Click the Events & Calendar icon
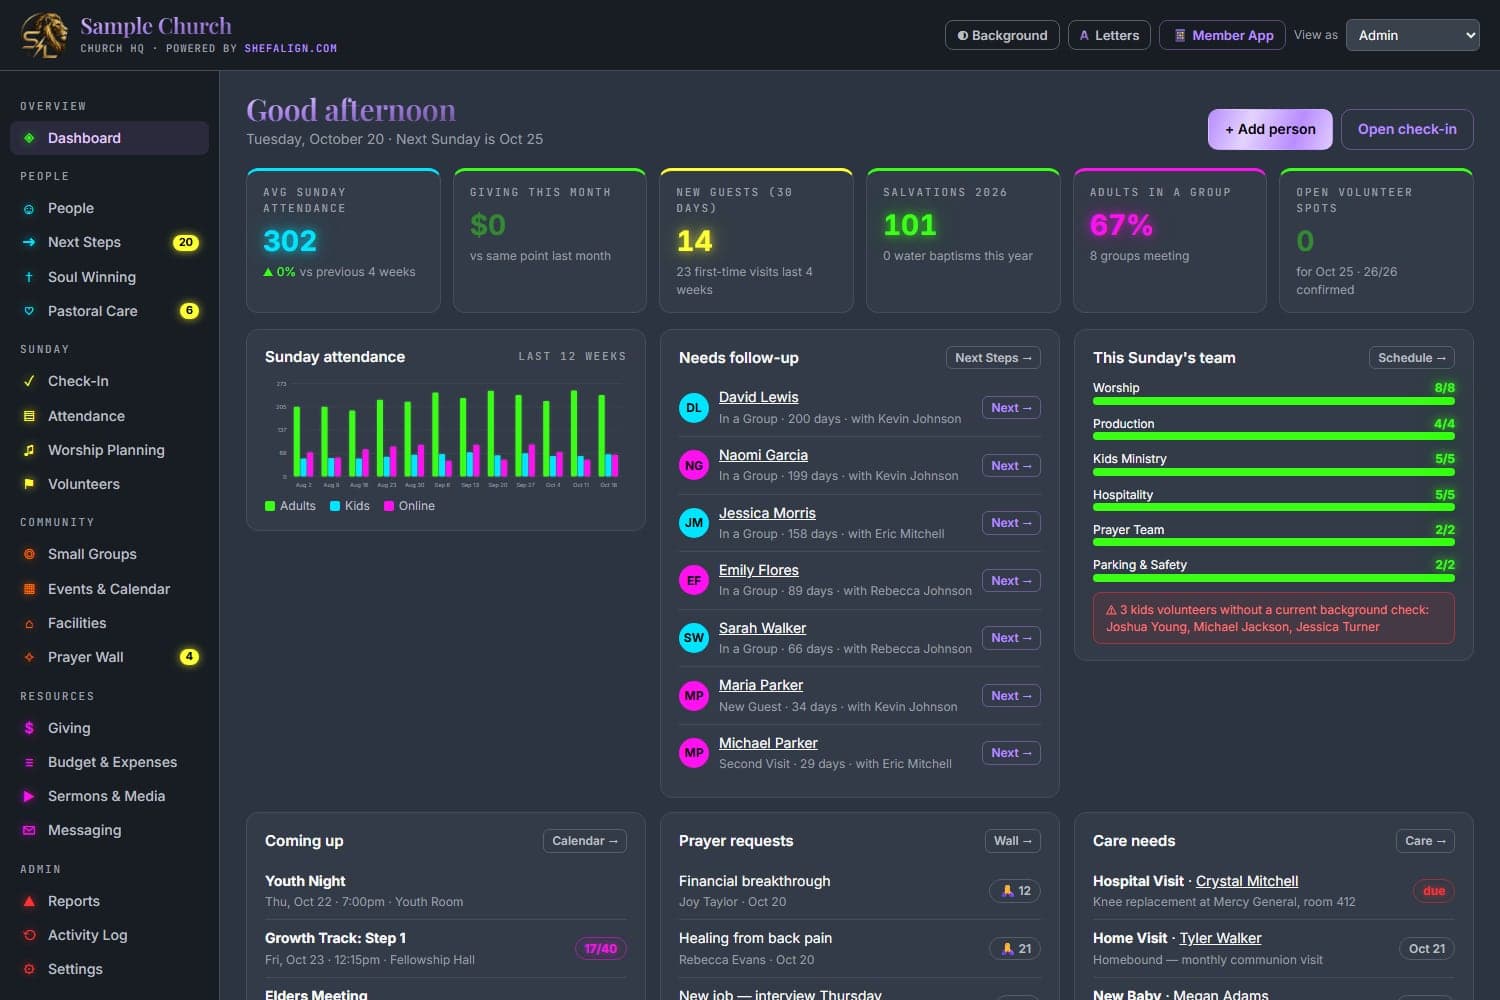 pyautogui.click(x=29, y=589)
